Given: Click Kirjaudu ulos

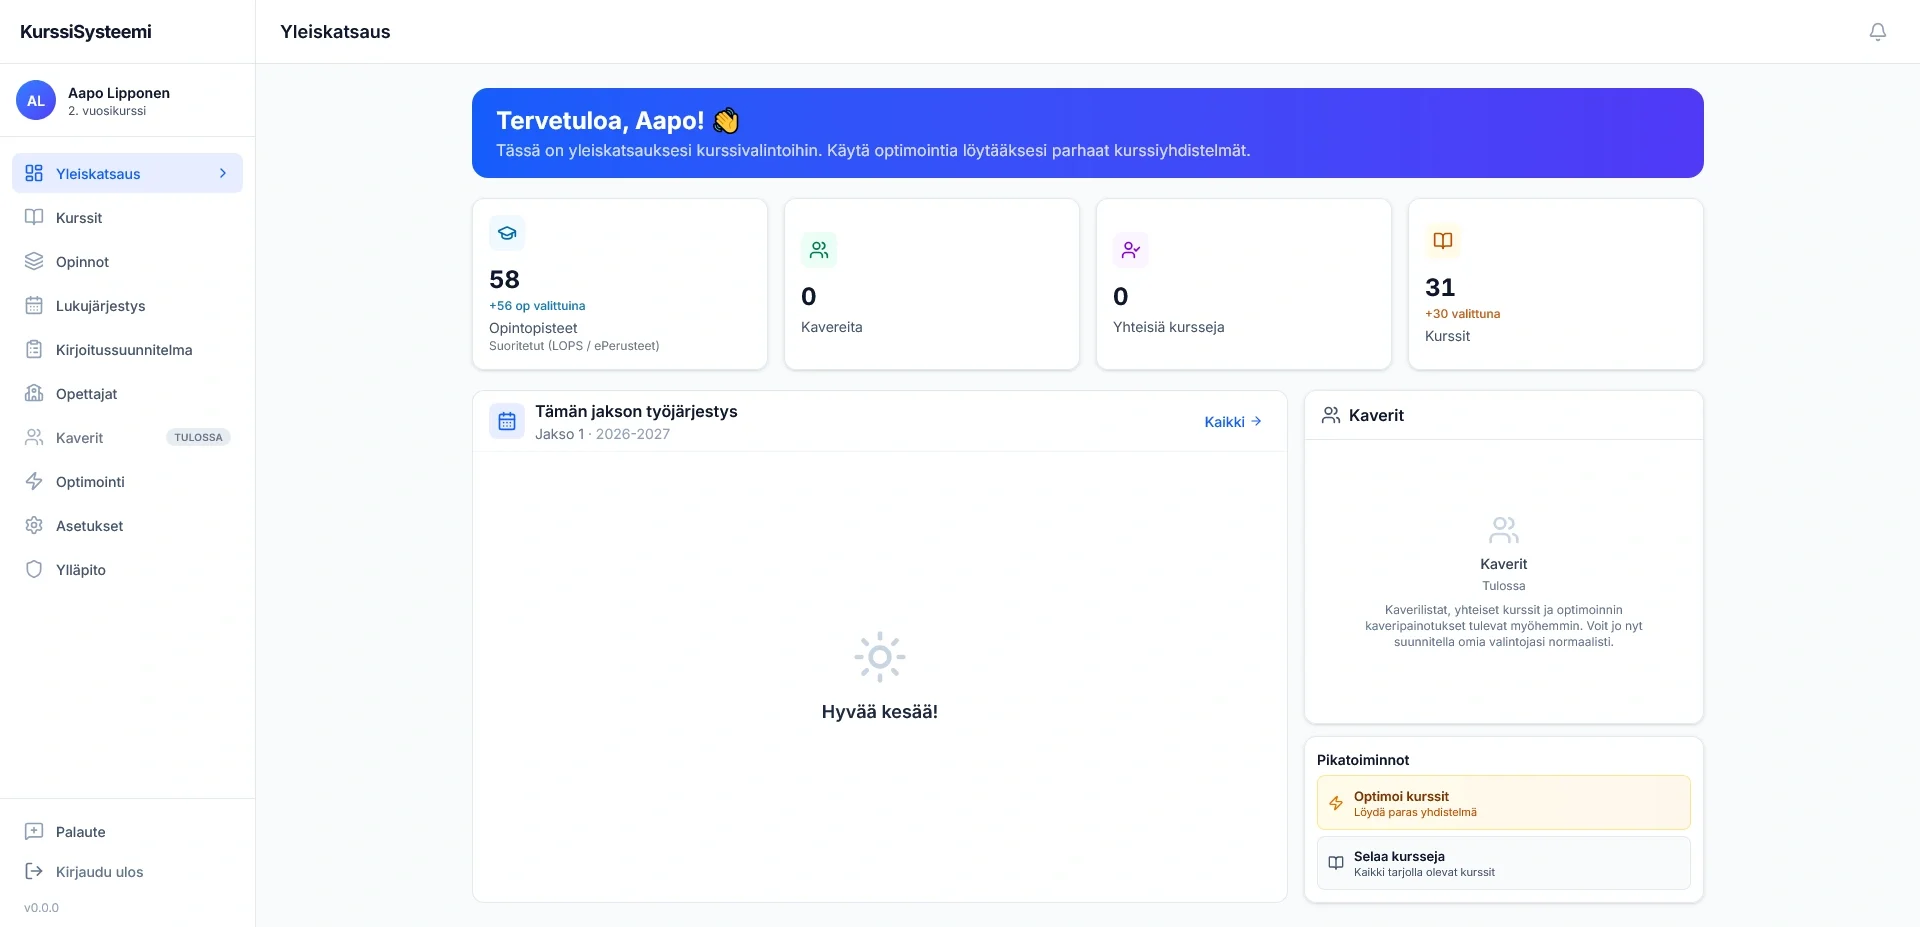Looking at the screenshot, I should (127, 871).
